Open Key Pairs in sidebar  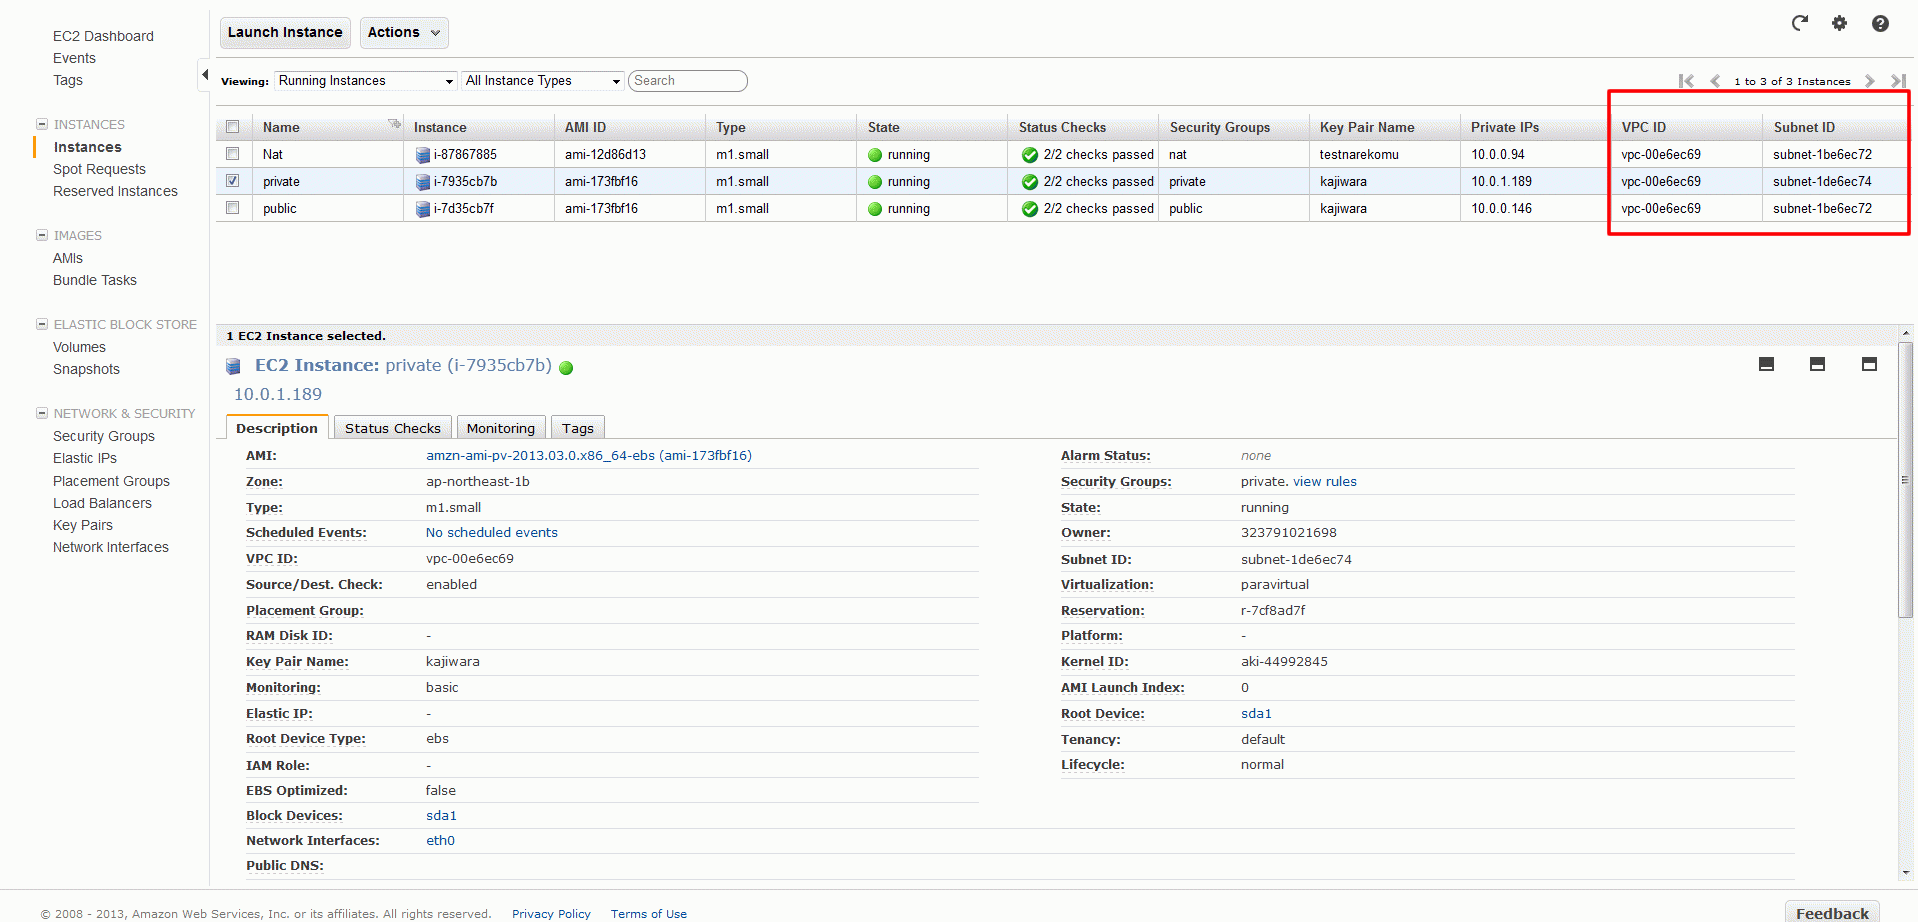coord(83,525)
